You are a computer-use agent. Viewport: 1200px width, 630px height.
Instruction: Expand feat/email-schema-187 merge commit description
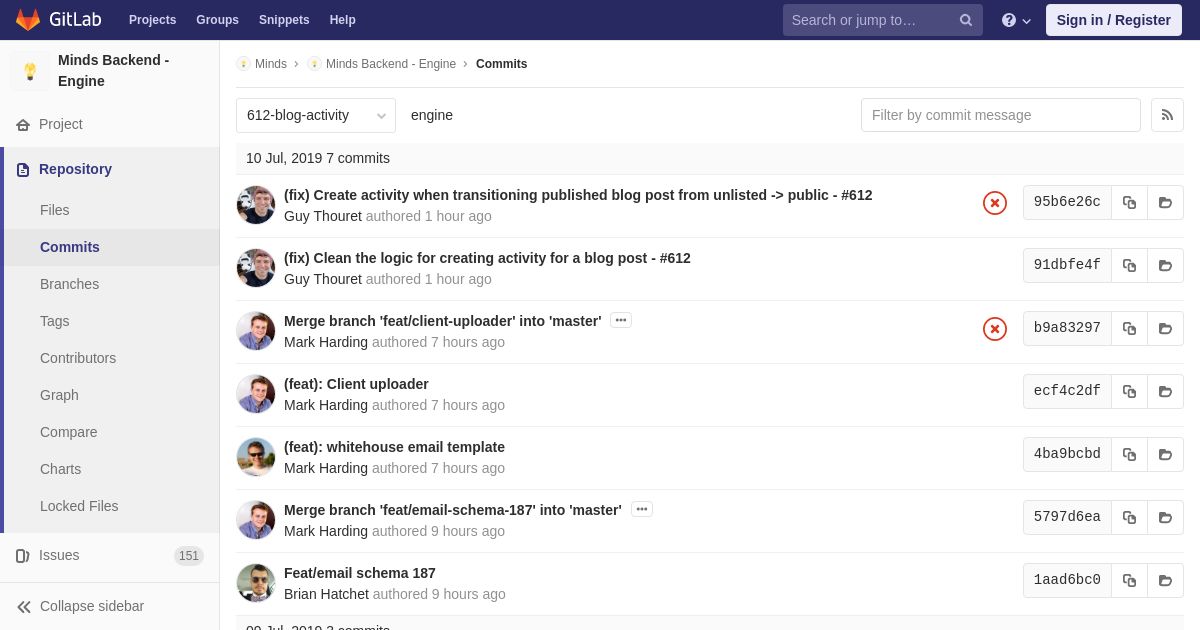[642, 509]
